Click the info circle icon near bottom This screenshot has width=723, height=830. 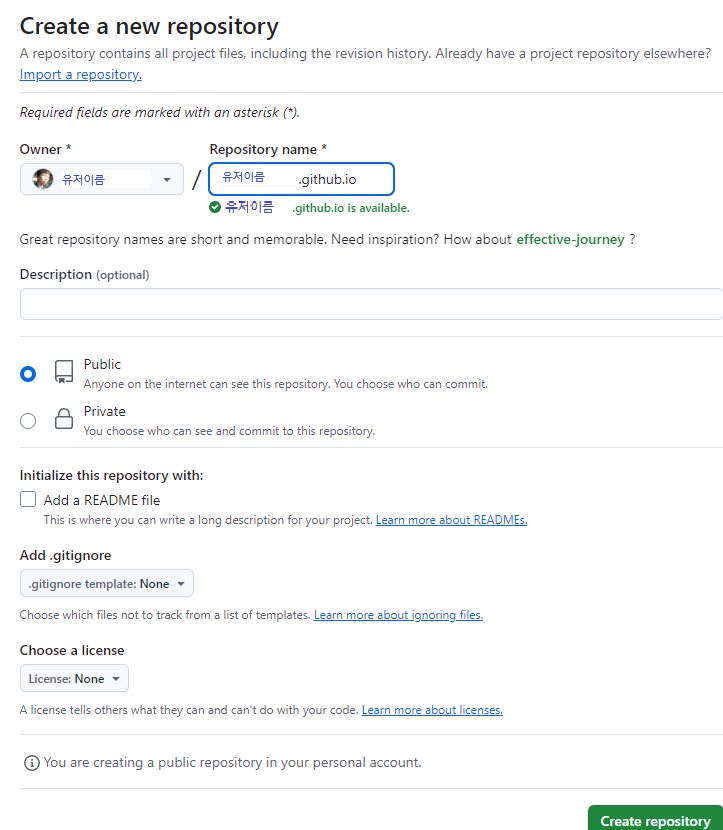coord(32,763)
